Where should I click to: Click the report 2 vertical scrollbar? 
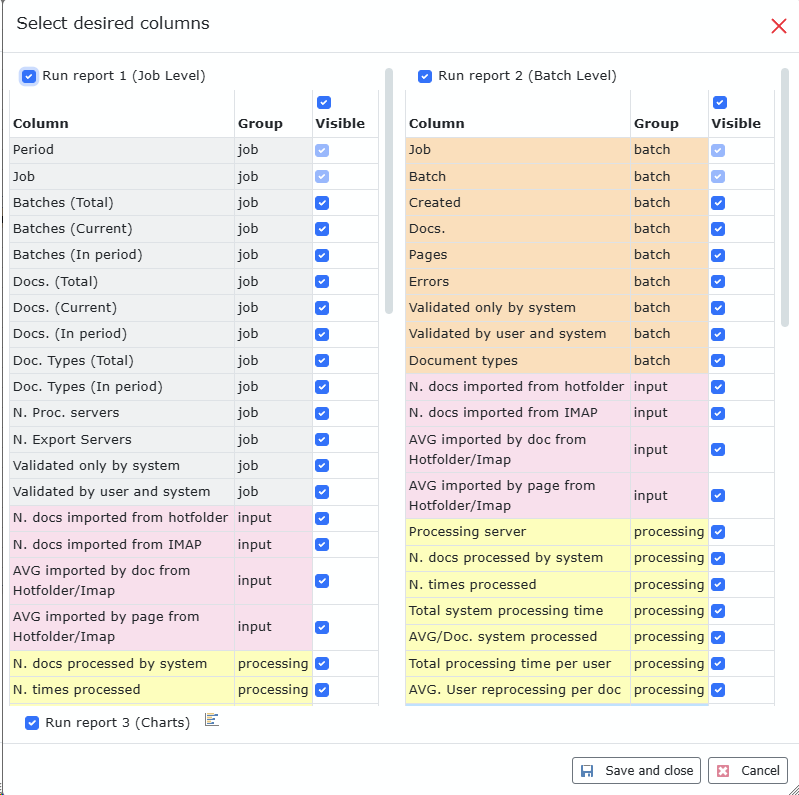(x=784, y=196)
